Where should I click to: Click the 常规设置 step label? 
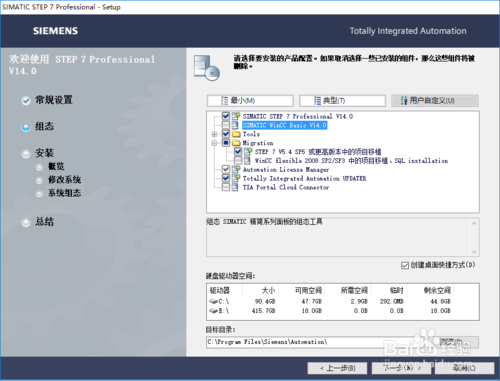click(54, 100)
